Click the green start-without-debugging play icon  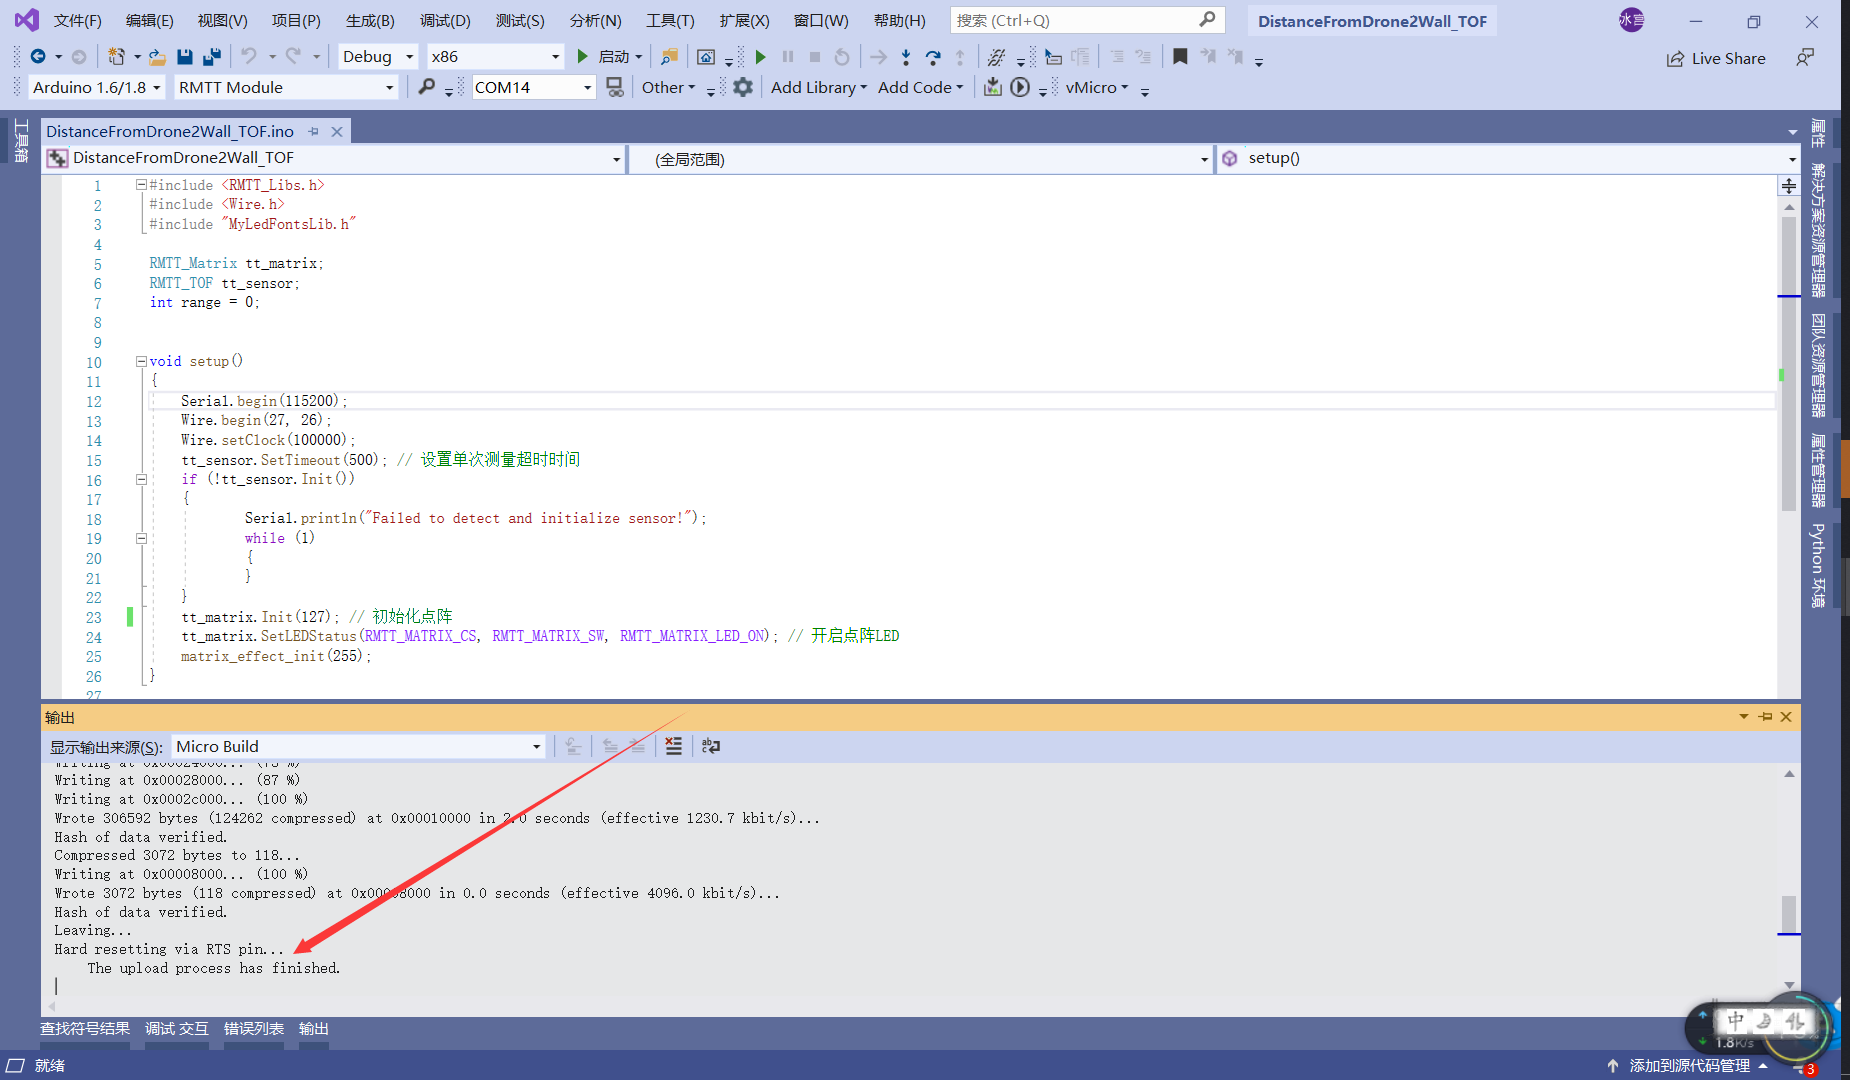coord(761,57)
